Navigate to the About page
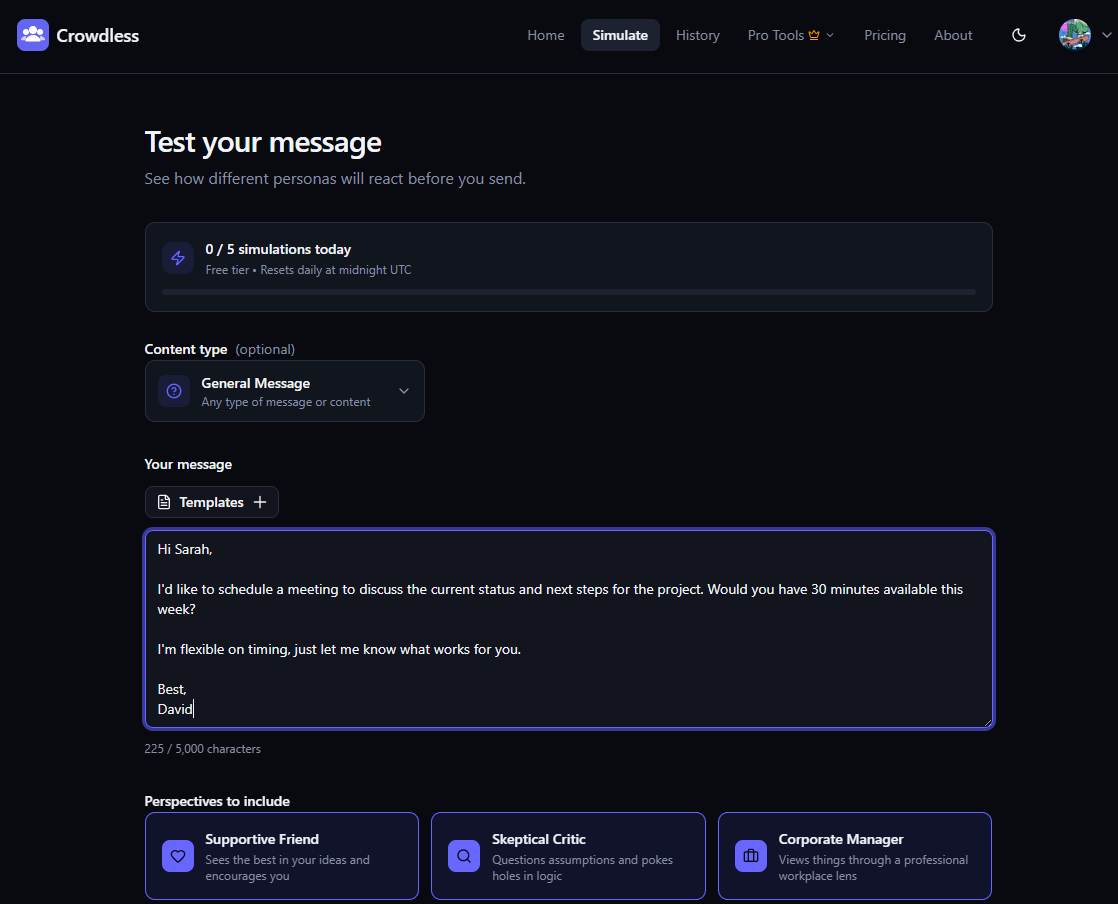Screen dimensions: 1118x904 (953, 35)
